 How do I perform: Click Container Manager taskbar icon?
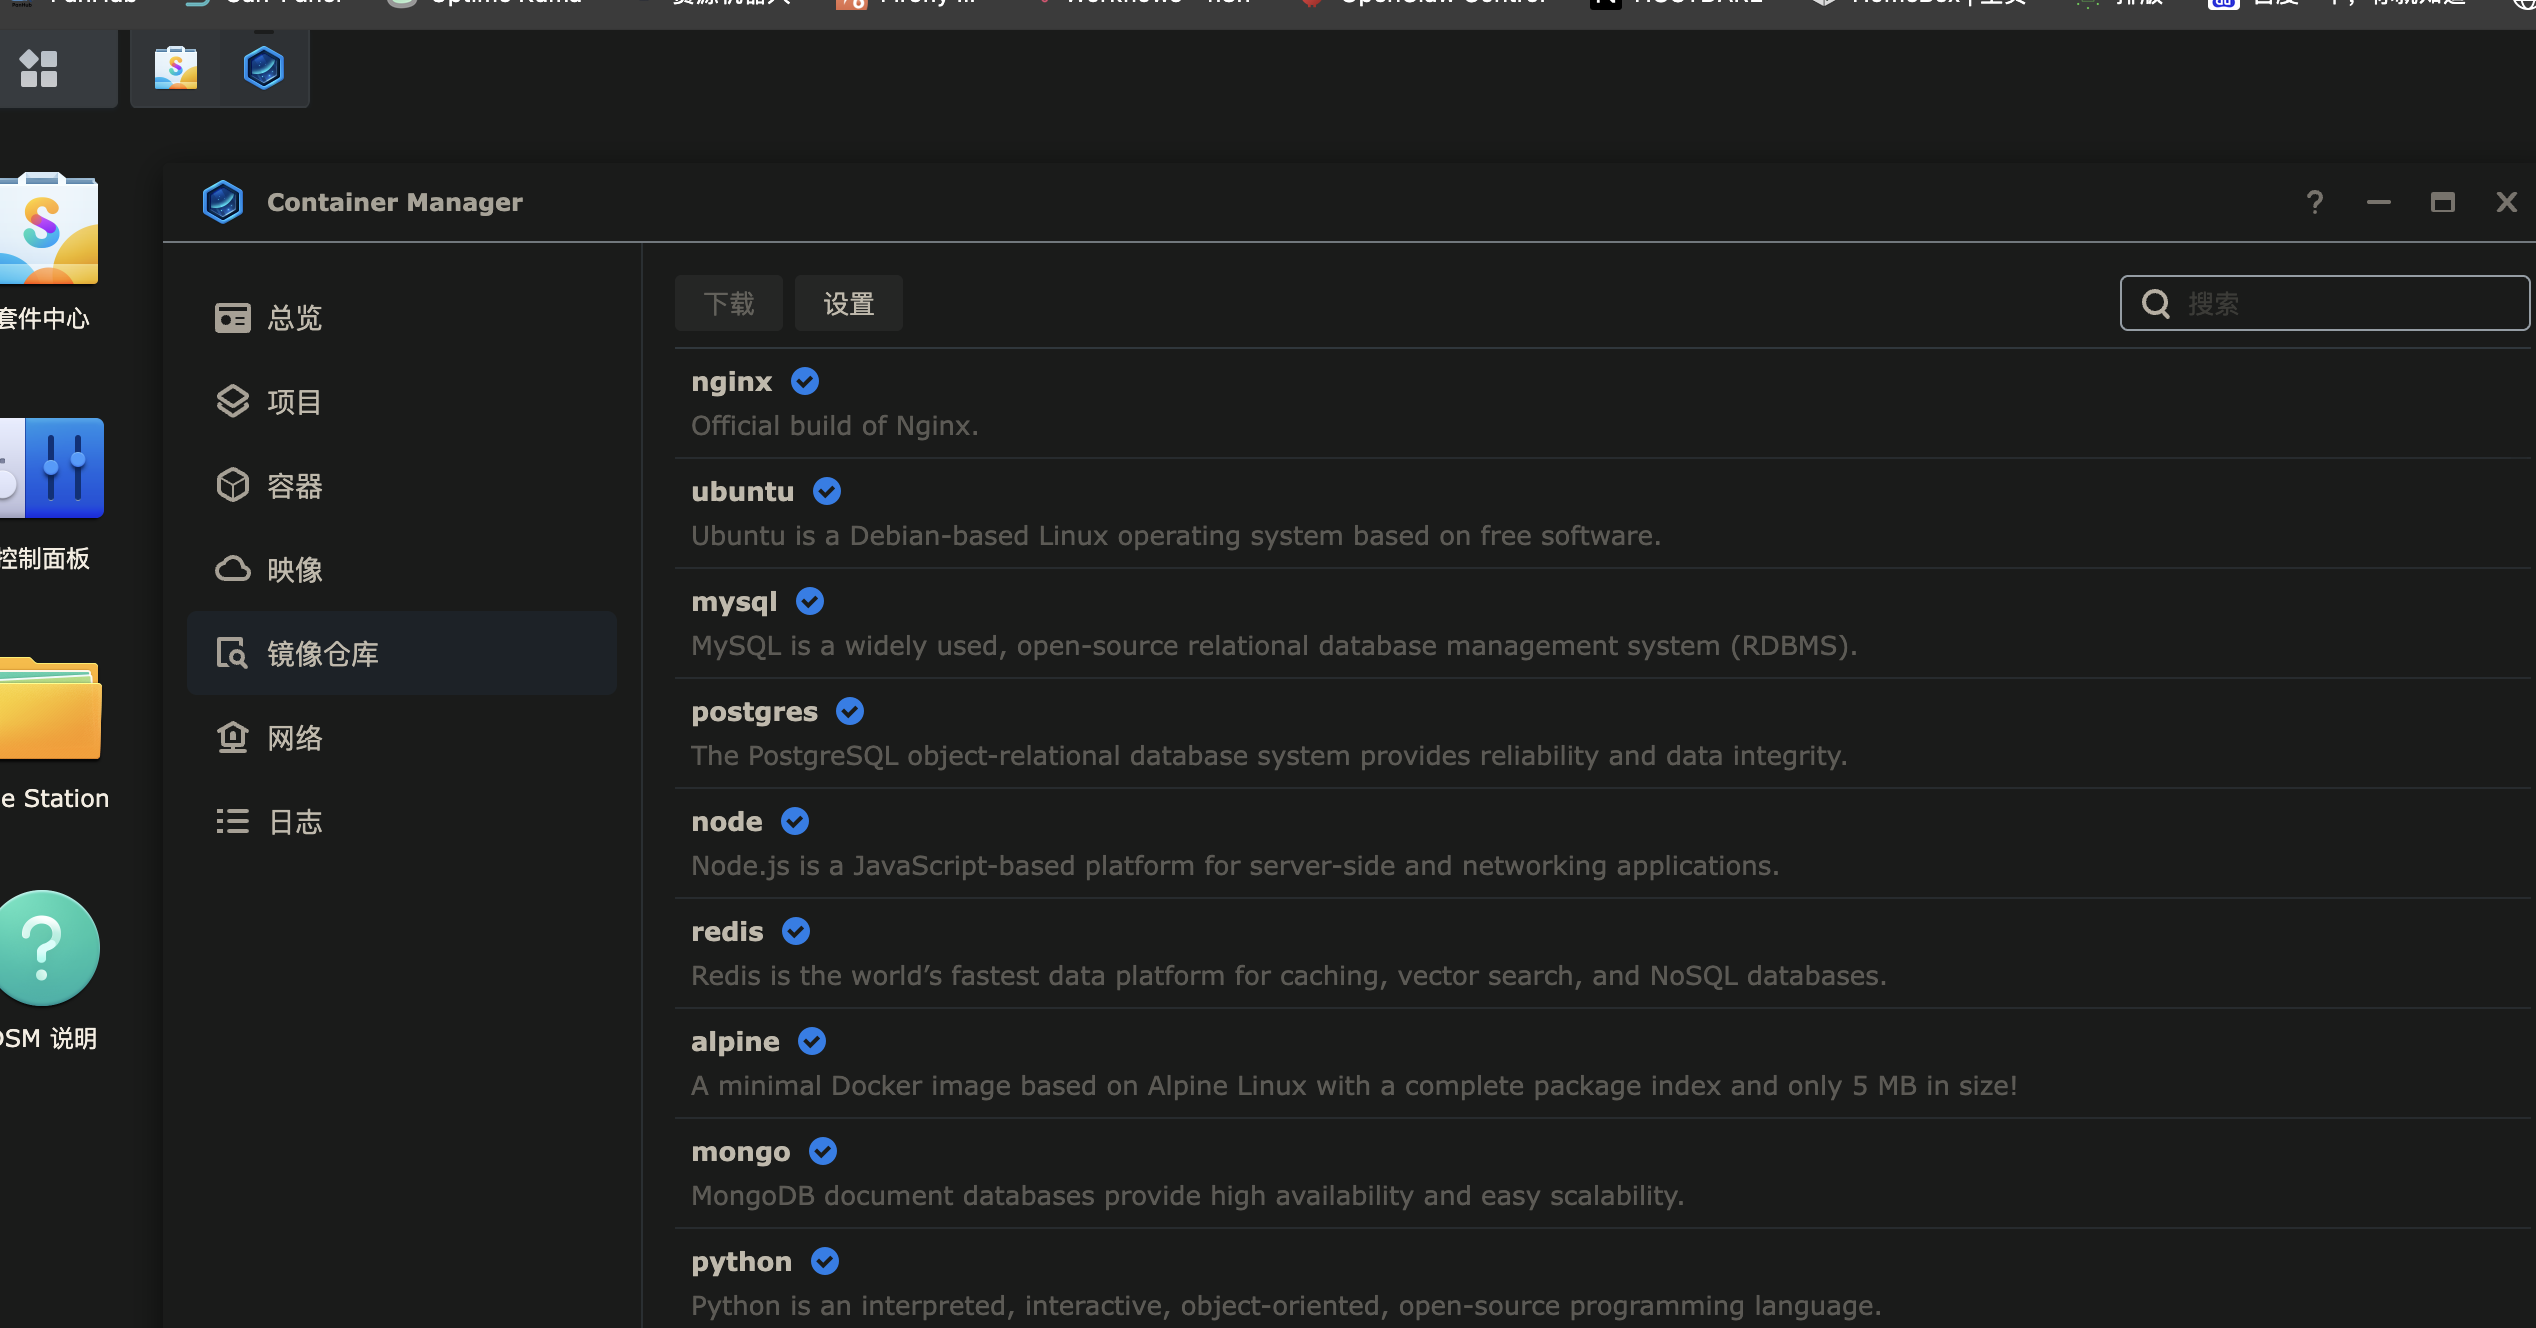coord(264,68)
